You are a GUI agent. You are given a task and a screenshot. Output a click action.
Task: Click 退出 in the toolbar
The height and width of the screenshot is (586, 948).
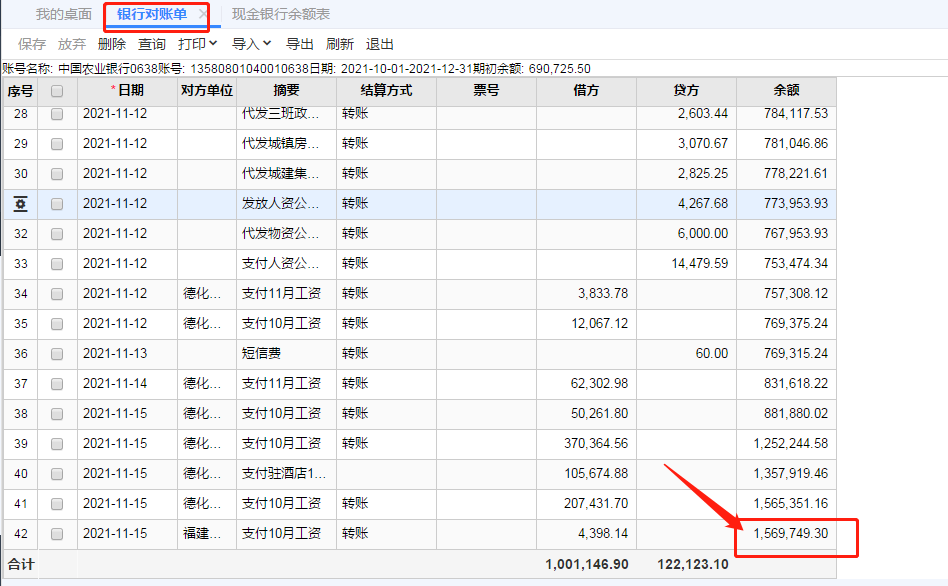pos(380,44)
